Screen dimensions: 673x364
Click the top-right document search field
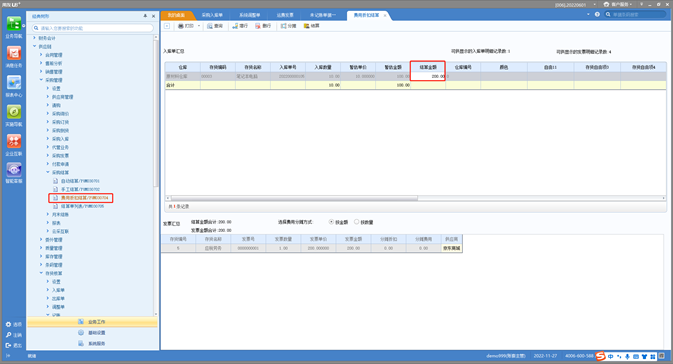point(636,15)
